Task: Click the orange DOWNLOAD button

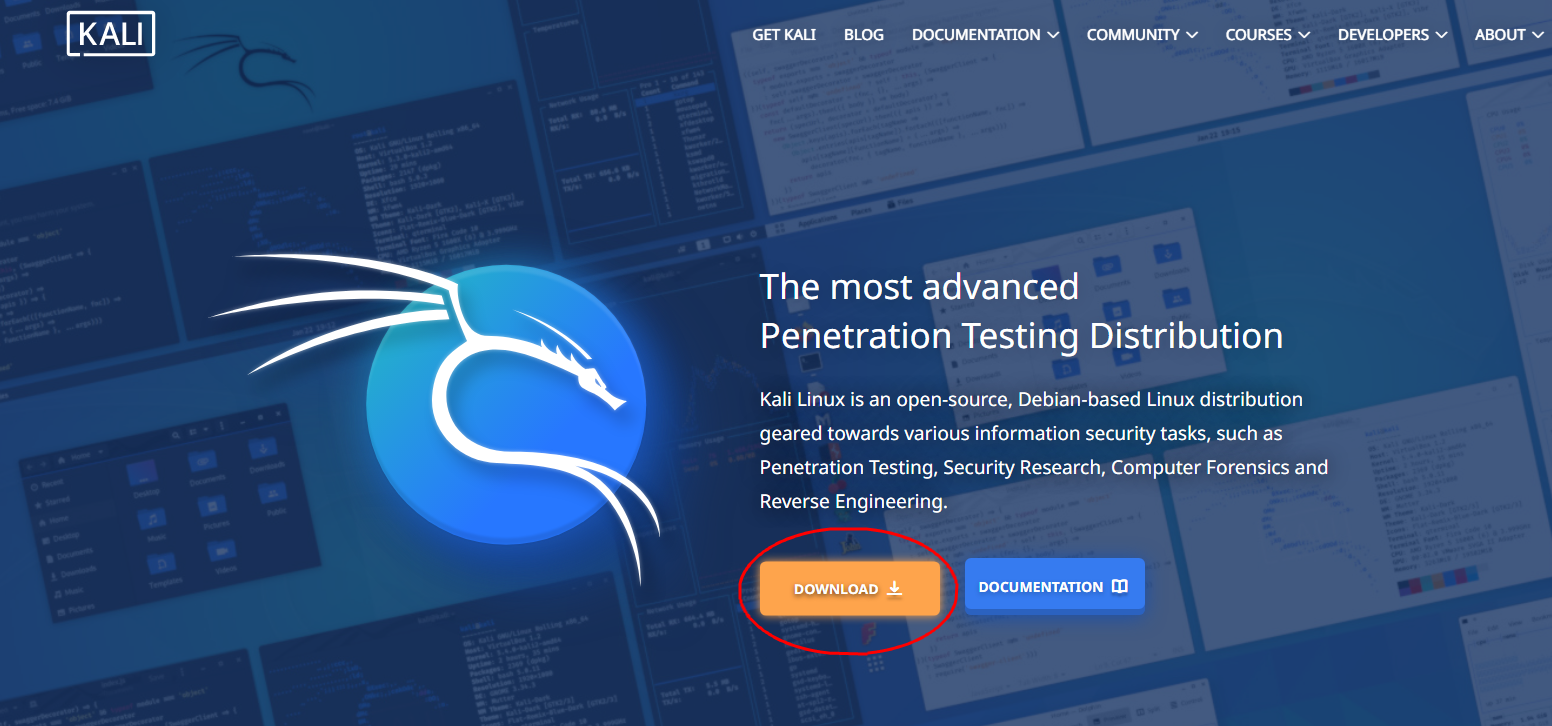Action: coord(849,589)
